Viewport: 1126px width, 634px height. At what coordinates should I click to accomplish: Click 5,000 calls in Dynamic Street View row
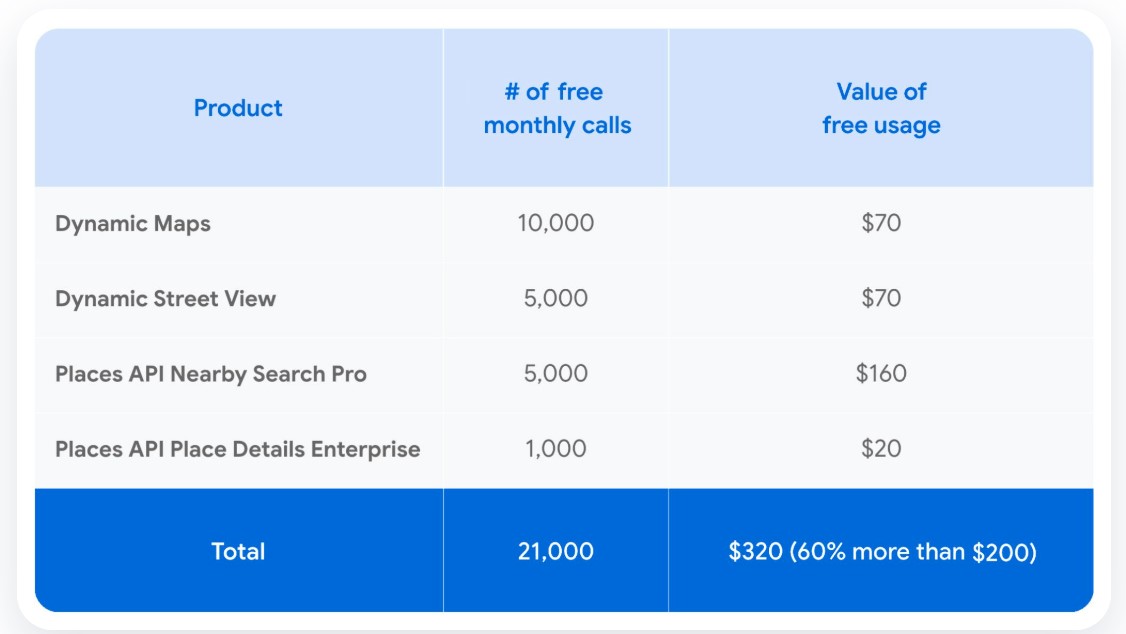pos(556,298)
